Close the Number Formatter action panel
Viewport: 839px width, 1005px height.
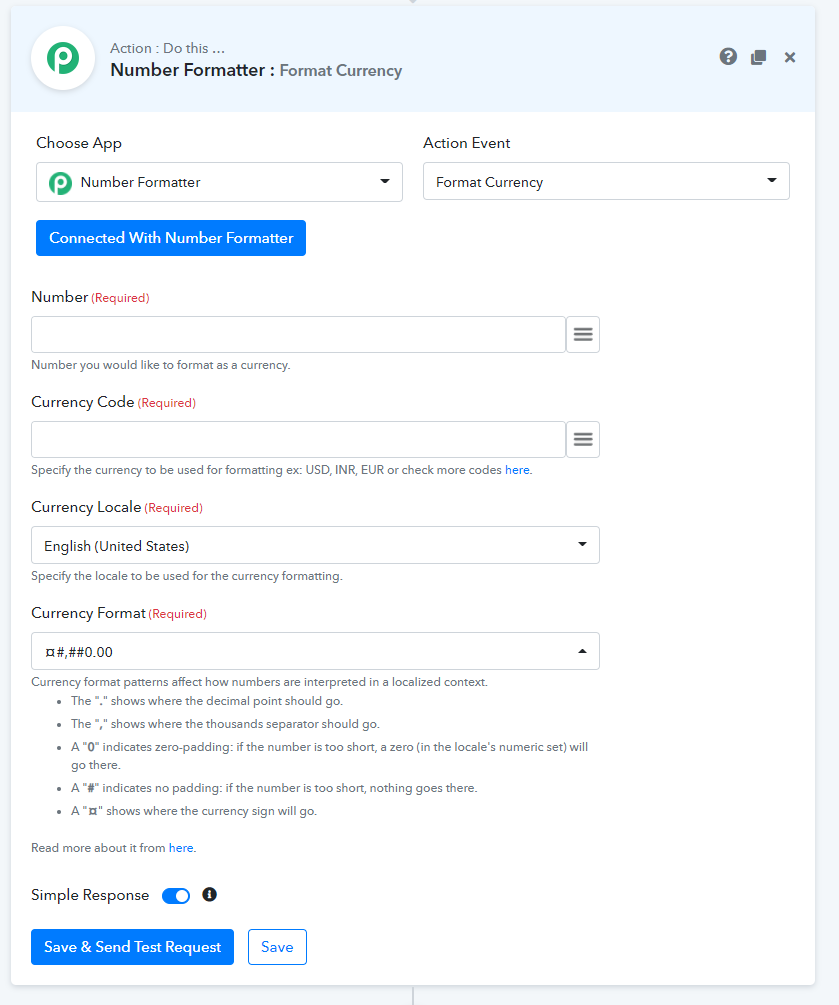click(790, 58)
